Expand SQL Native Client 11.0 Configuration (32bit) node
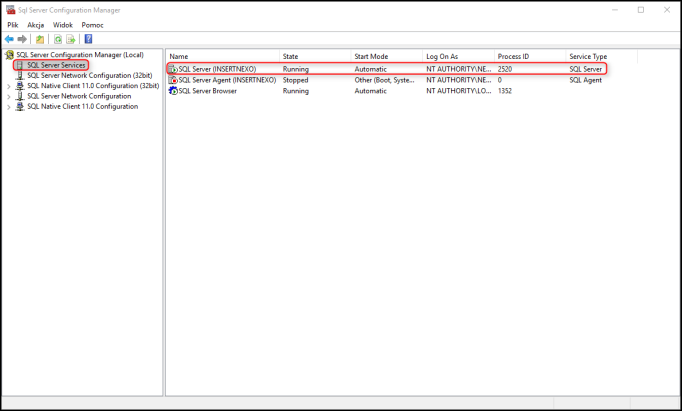The height and width of the screenshot is (411, 682). click(x=9, y=87)
